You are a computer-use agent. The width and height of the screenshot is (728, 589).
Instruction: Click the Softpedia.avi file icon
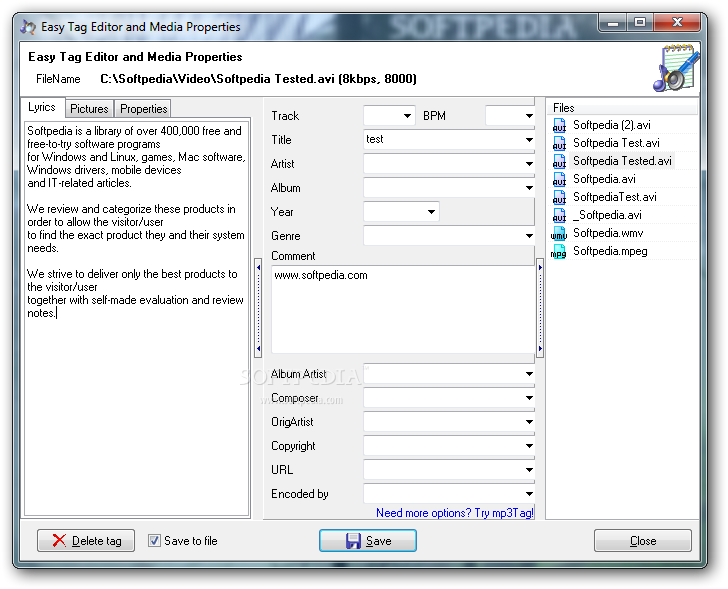[559, 179]
